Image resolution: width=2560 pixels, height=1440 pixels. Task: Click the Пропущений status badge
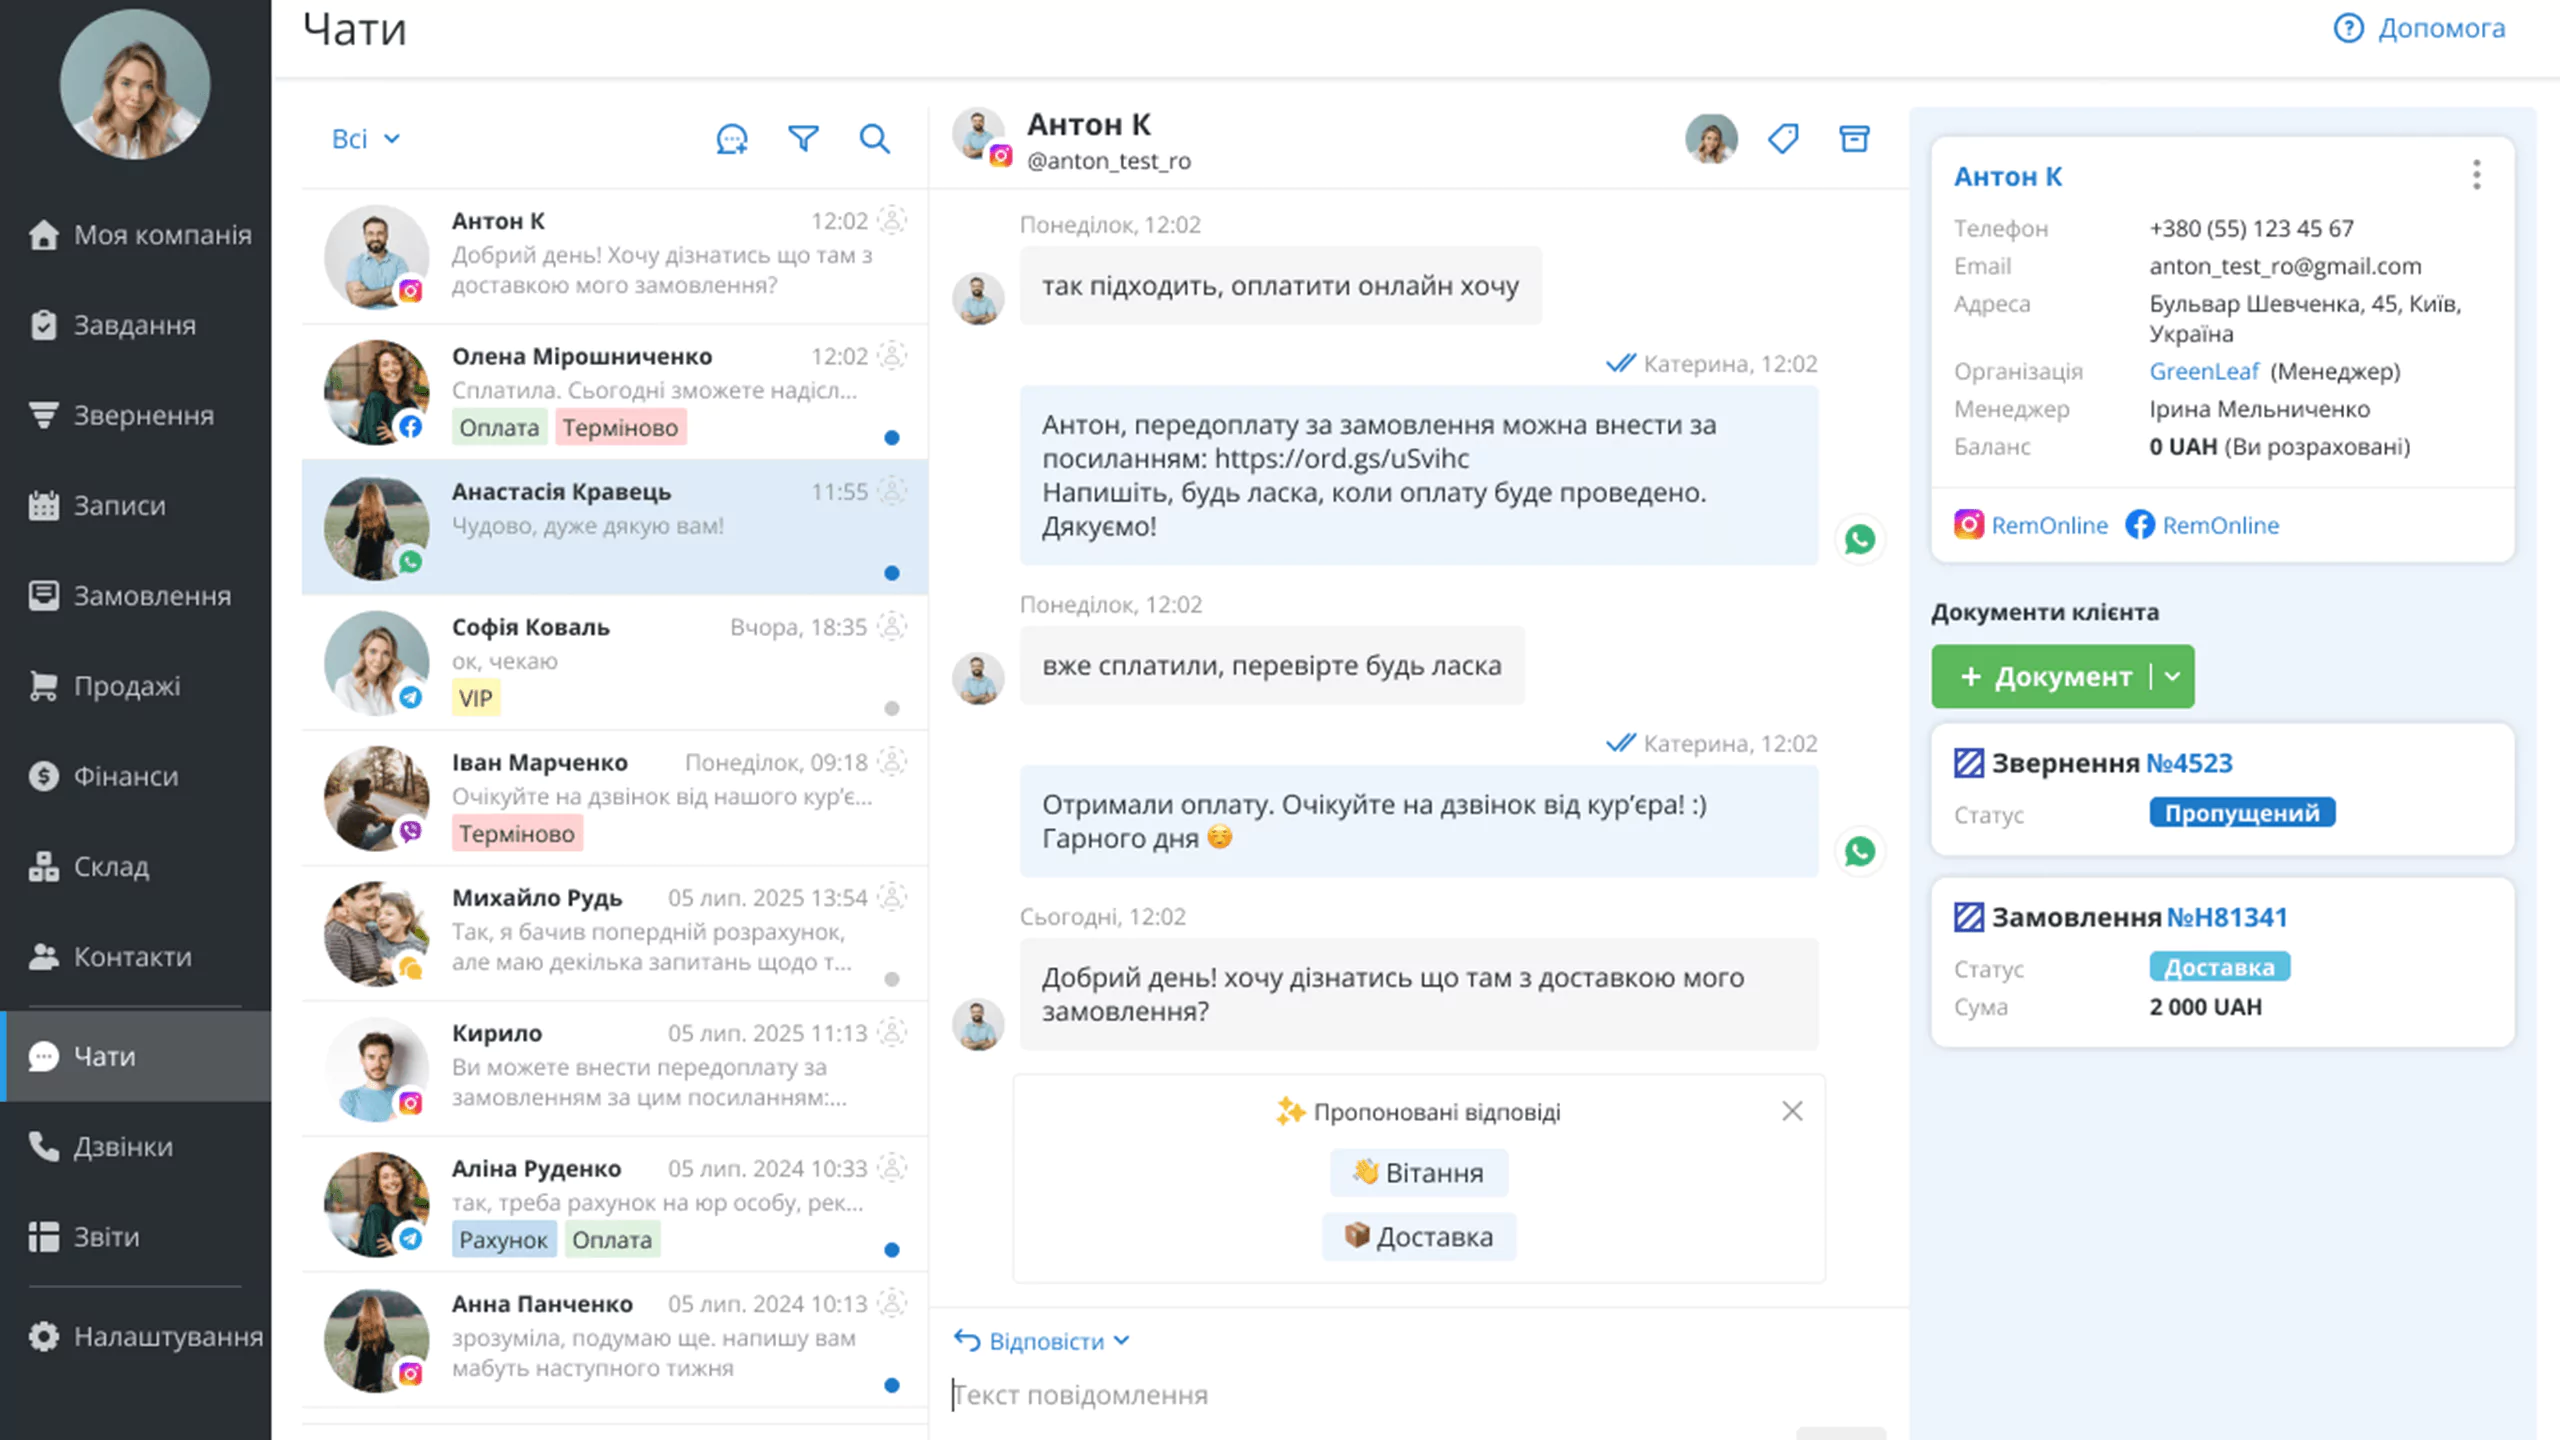pyautogui.click(x=2242, y=813)
